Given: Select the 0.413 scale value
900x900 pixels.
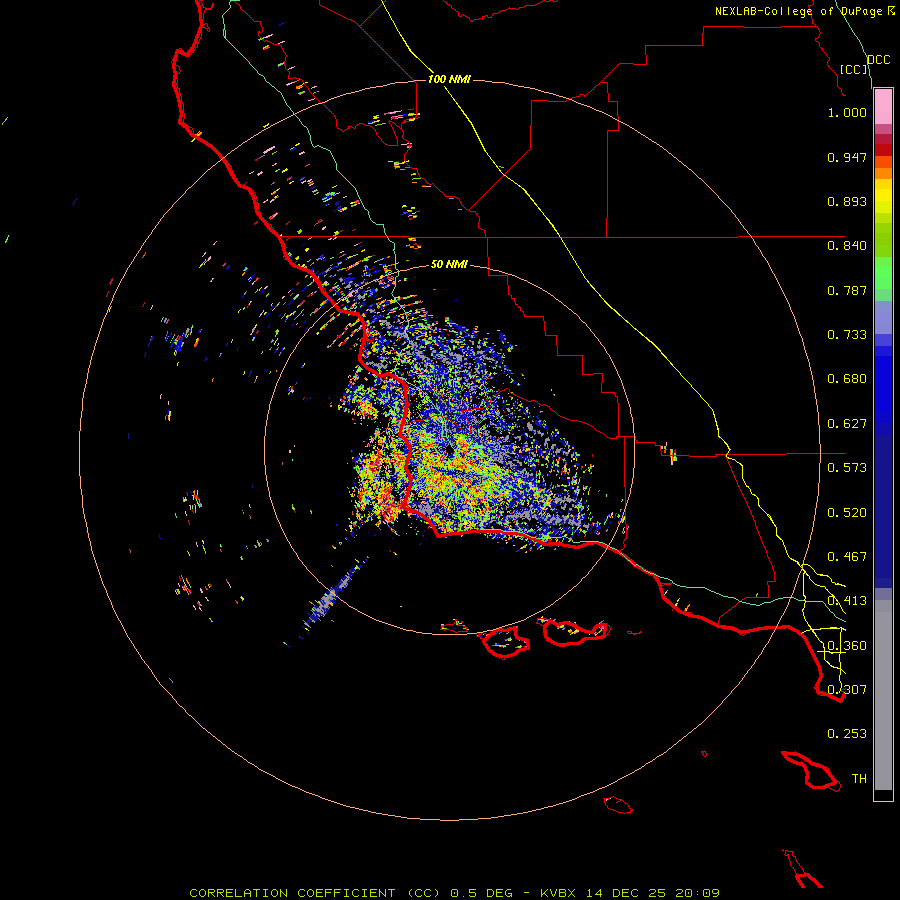Looking at the screenshot, I should point(847,601).
